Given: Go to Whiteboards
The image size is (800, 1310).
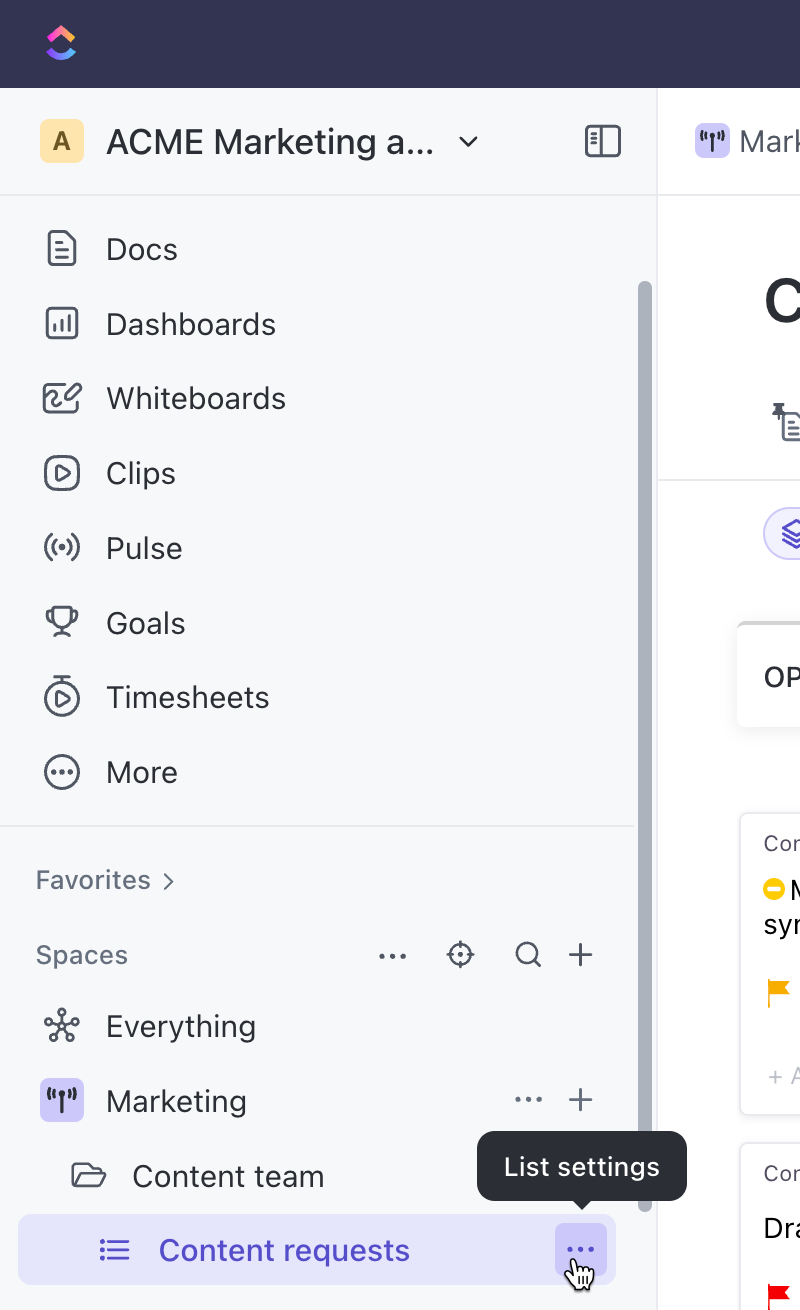Looking at the screenshot, I should pyautogui.click(x=195, y=398).
